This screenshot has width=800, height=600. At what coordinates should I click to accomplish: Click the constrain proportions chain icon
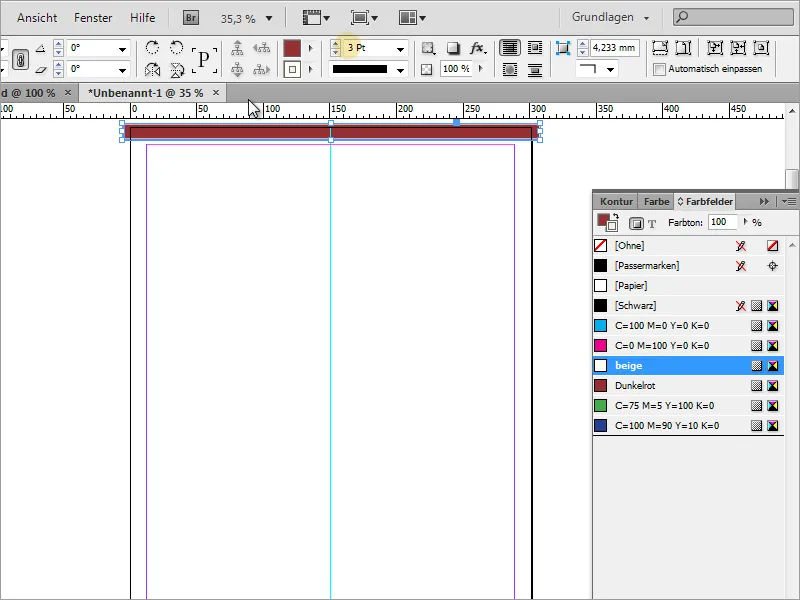[x=20, y=60]
